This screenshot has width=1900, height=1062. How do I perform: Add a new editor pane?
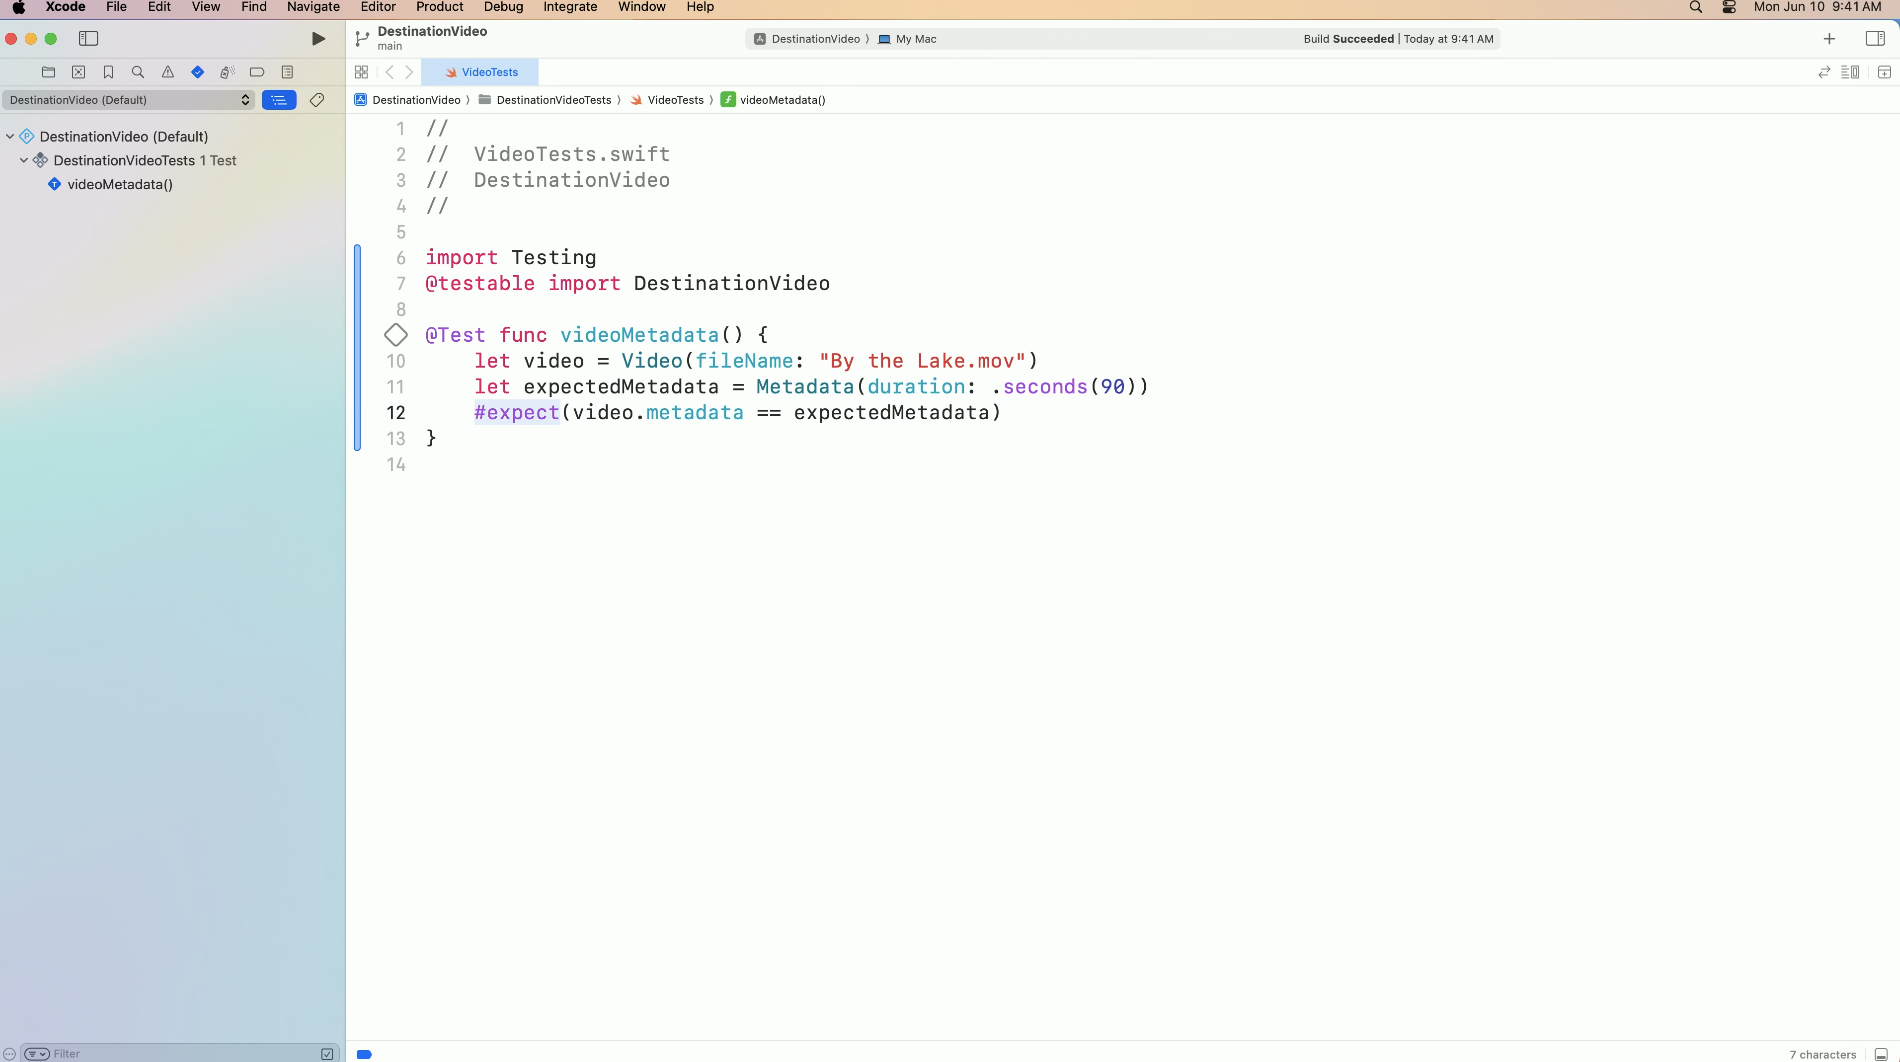(1884, 72)
